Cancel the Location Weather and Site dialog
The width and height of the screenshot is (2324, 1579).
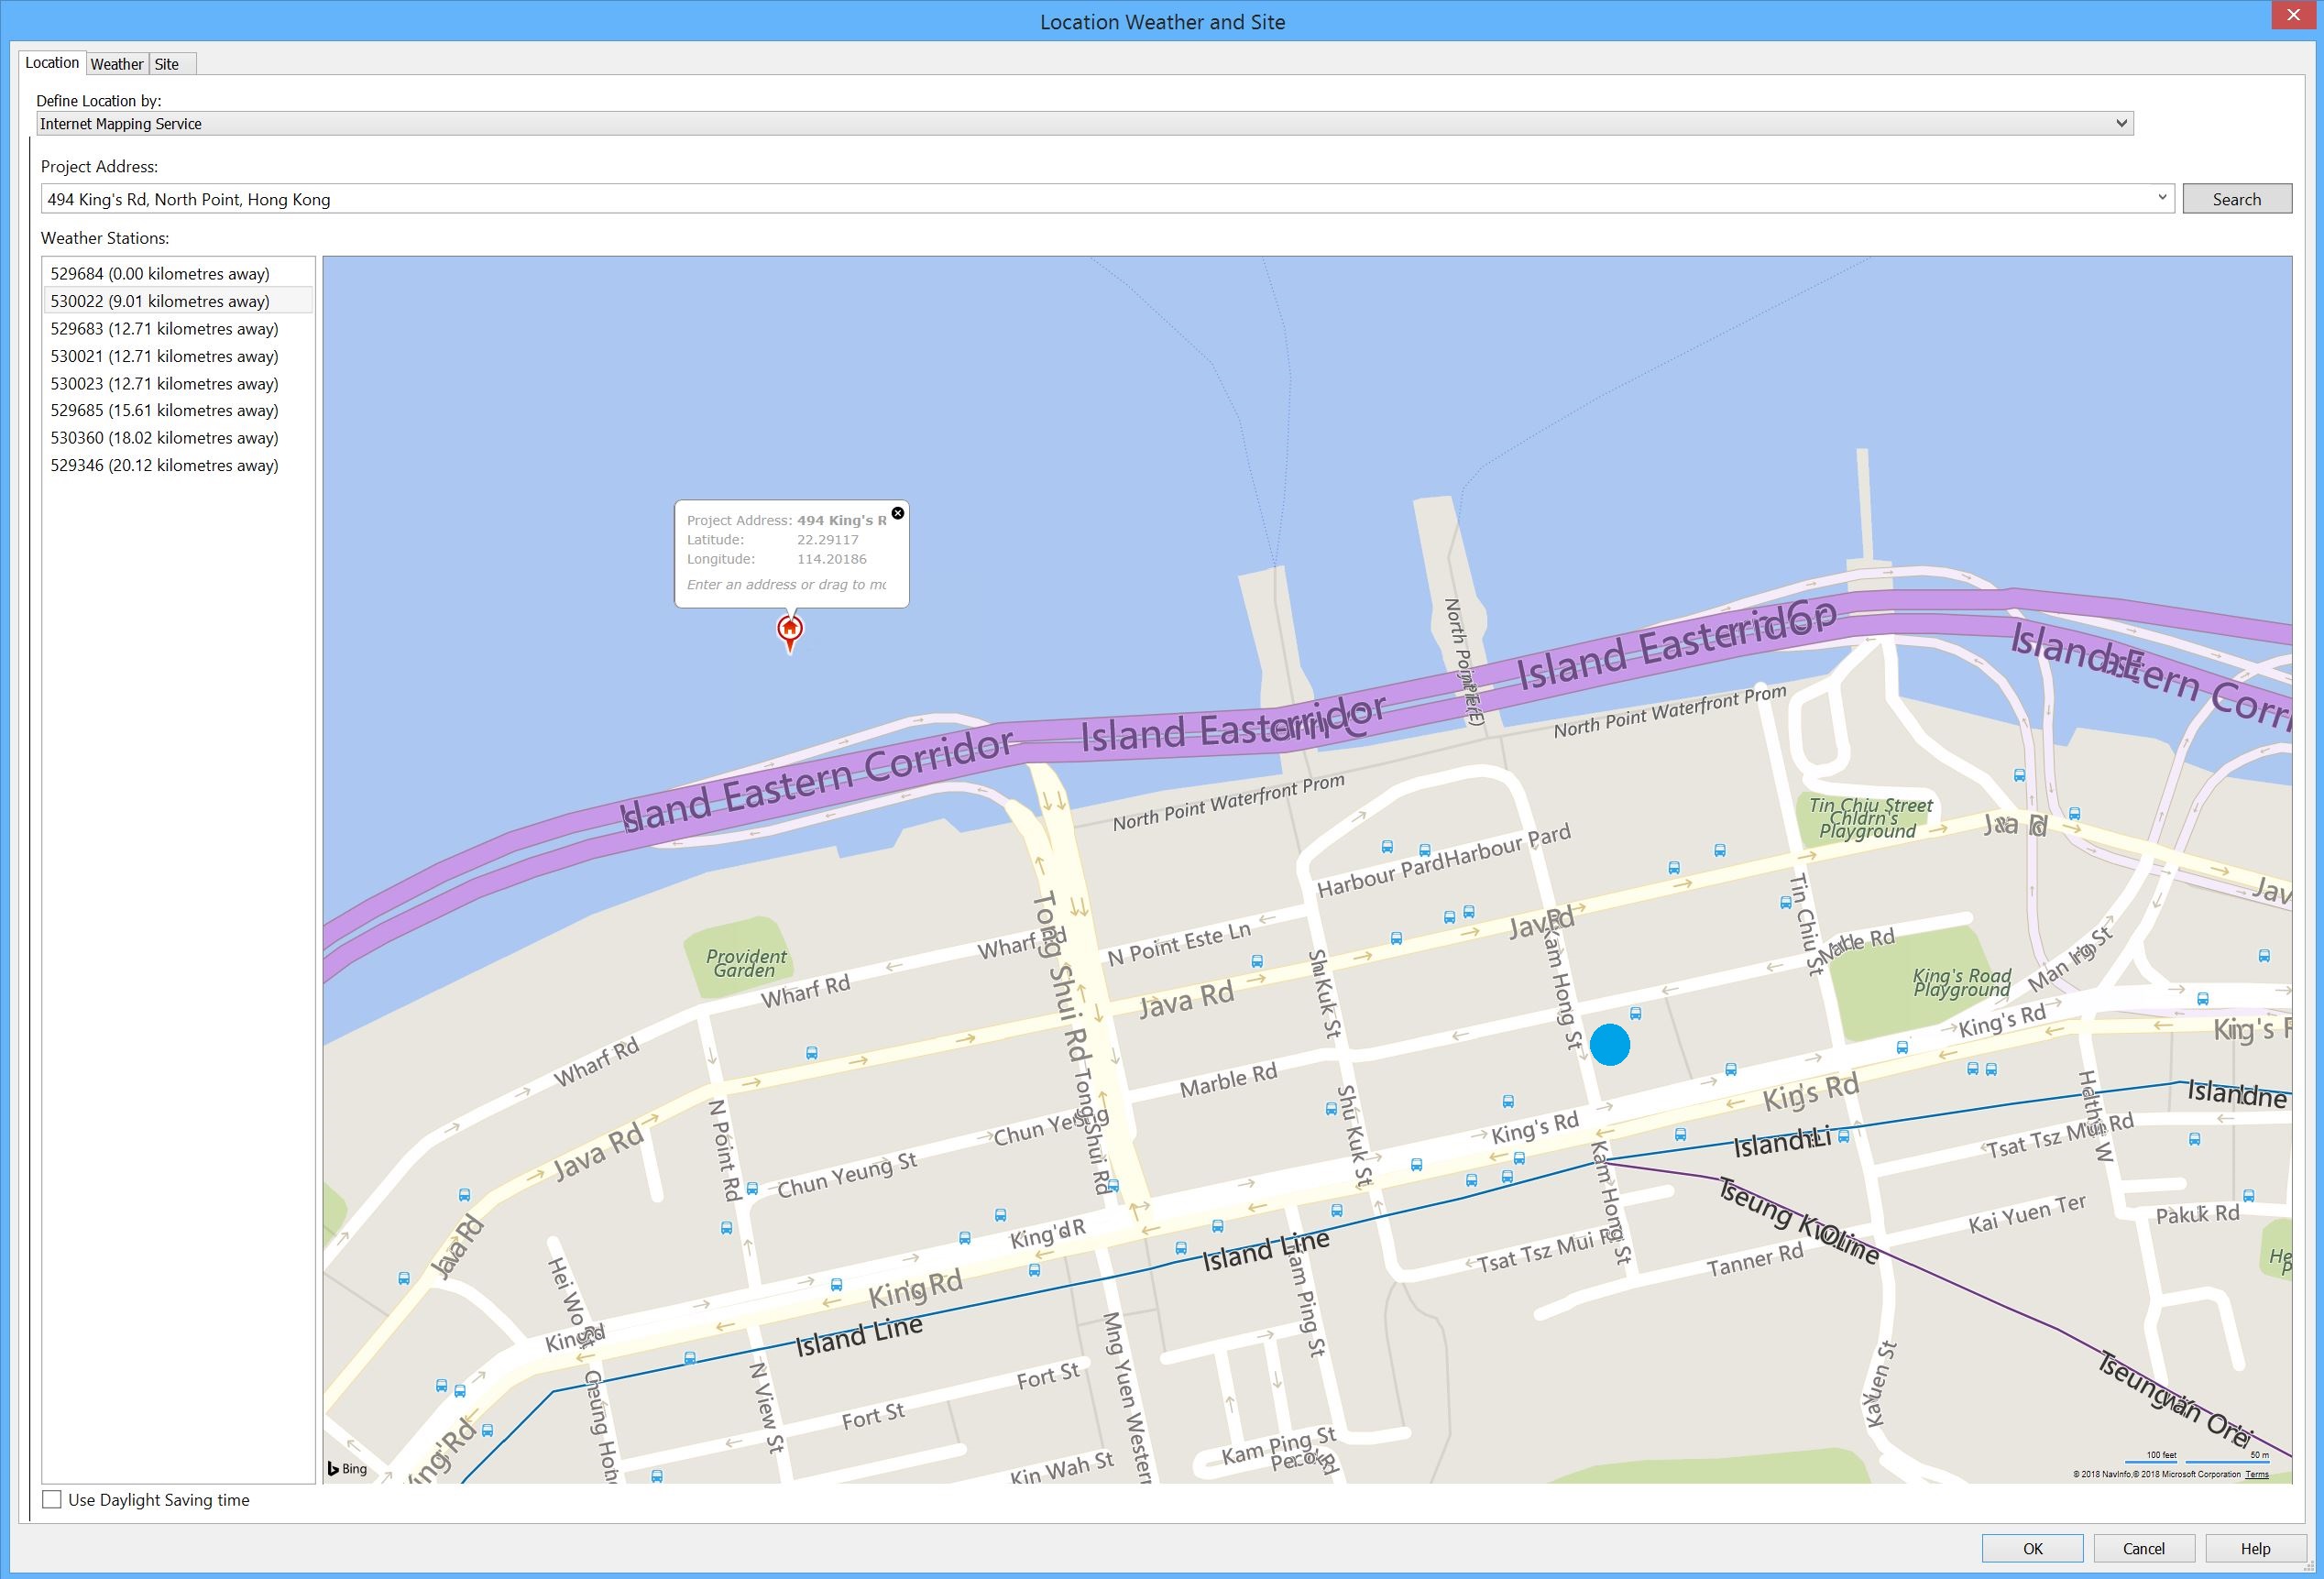pos(2143,1547)
